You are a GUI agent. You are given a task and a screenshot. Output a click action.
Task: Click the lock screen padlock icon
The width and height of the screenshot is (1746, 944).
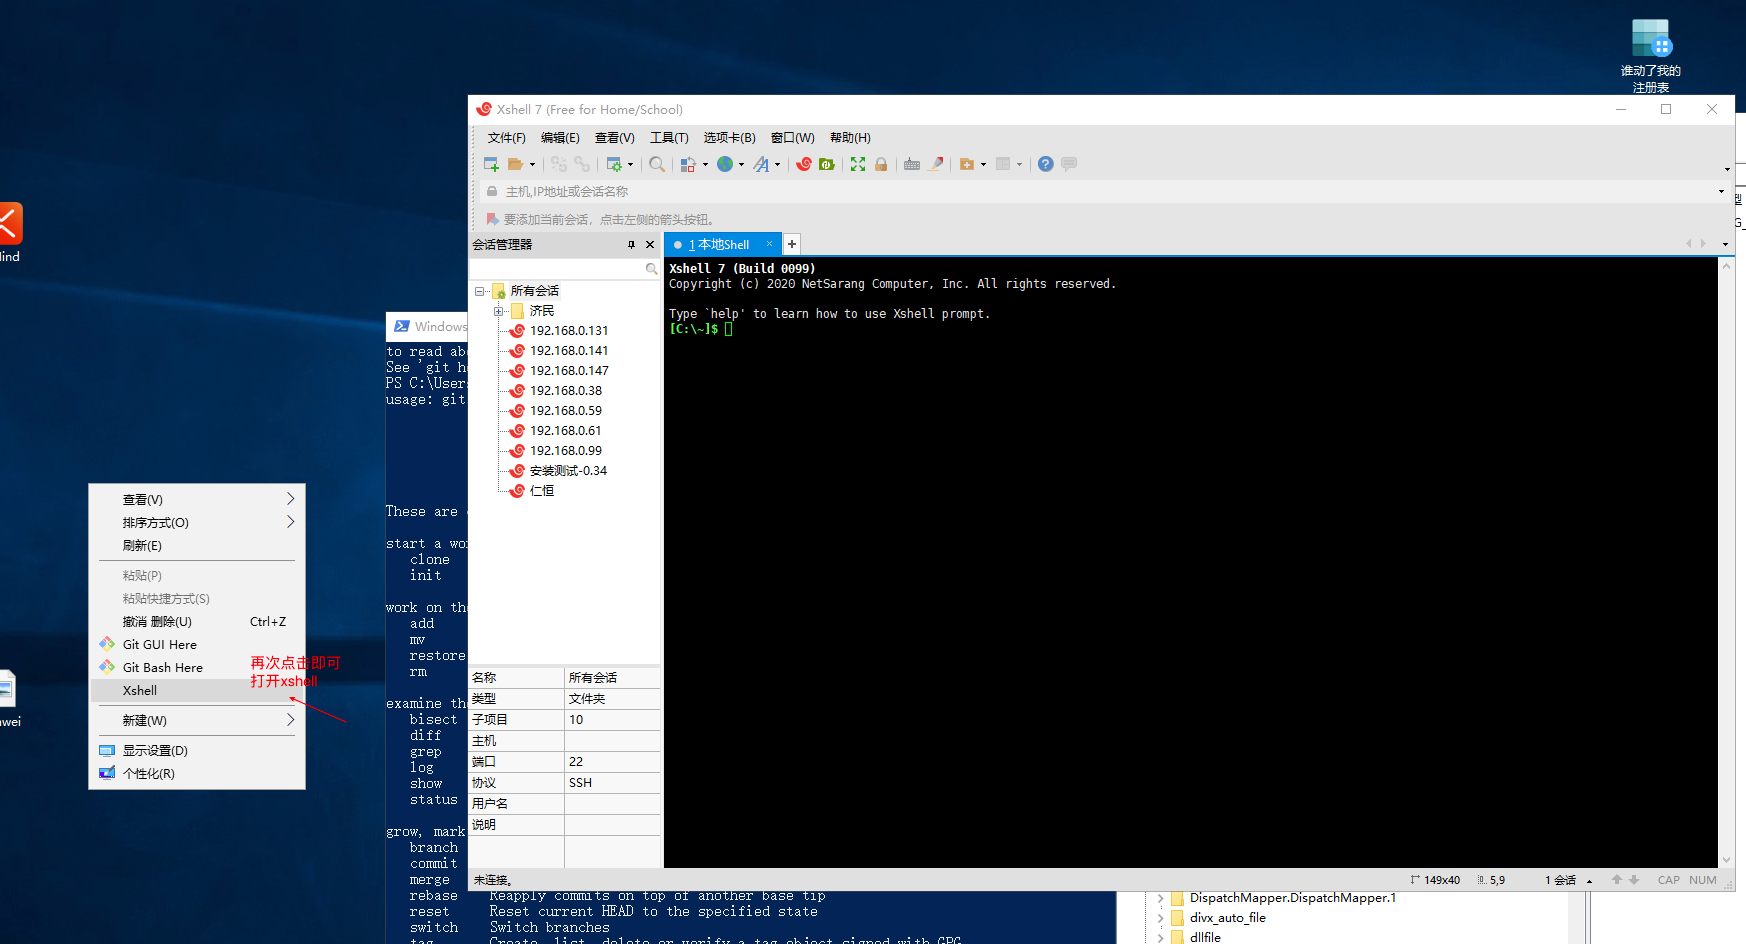(881, 164)
